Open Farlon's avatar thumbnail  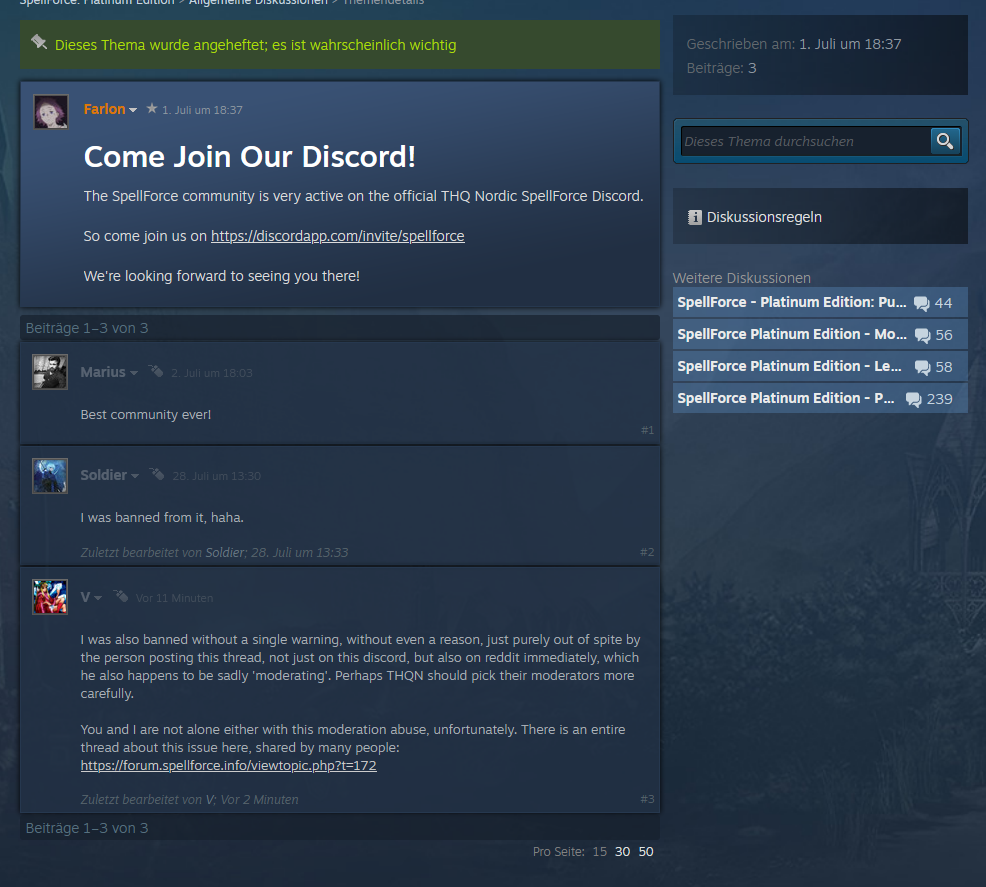pyautogui.click(x=50, y=112)
